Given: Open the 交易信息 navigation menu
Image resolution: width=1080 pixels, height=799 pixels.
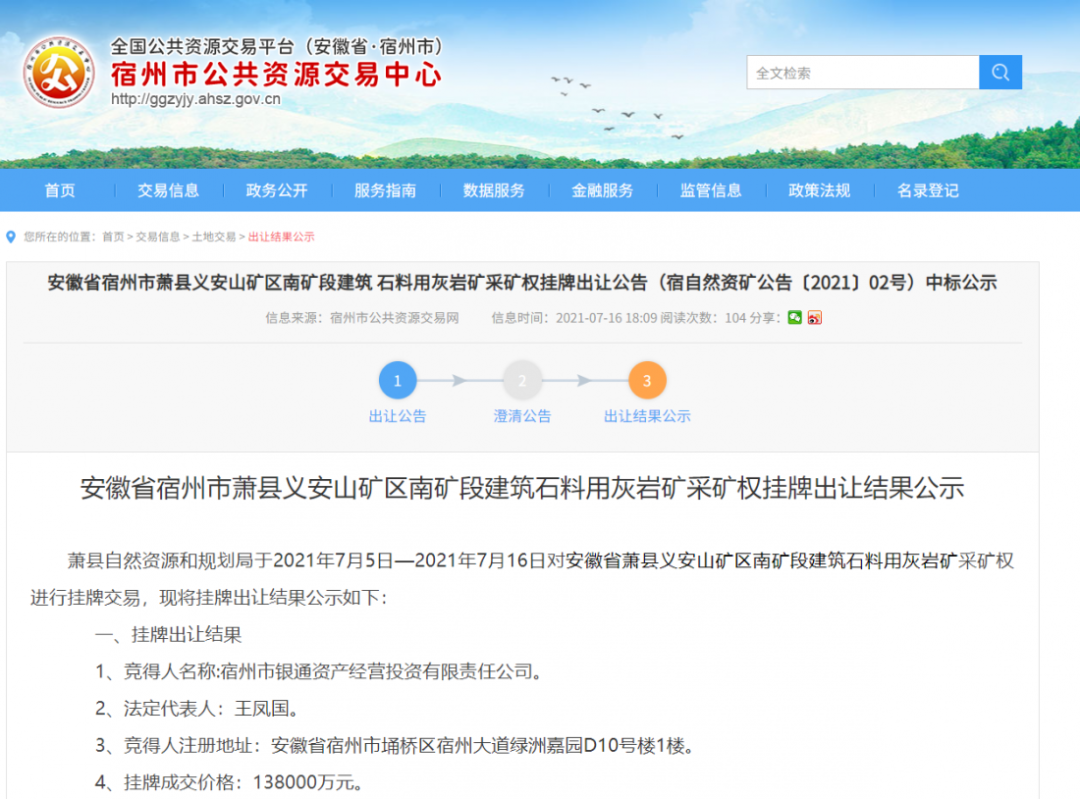Looking at the screenshot, I should [168, 190].
